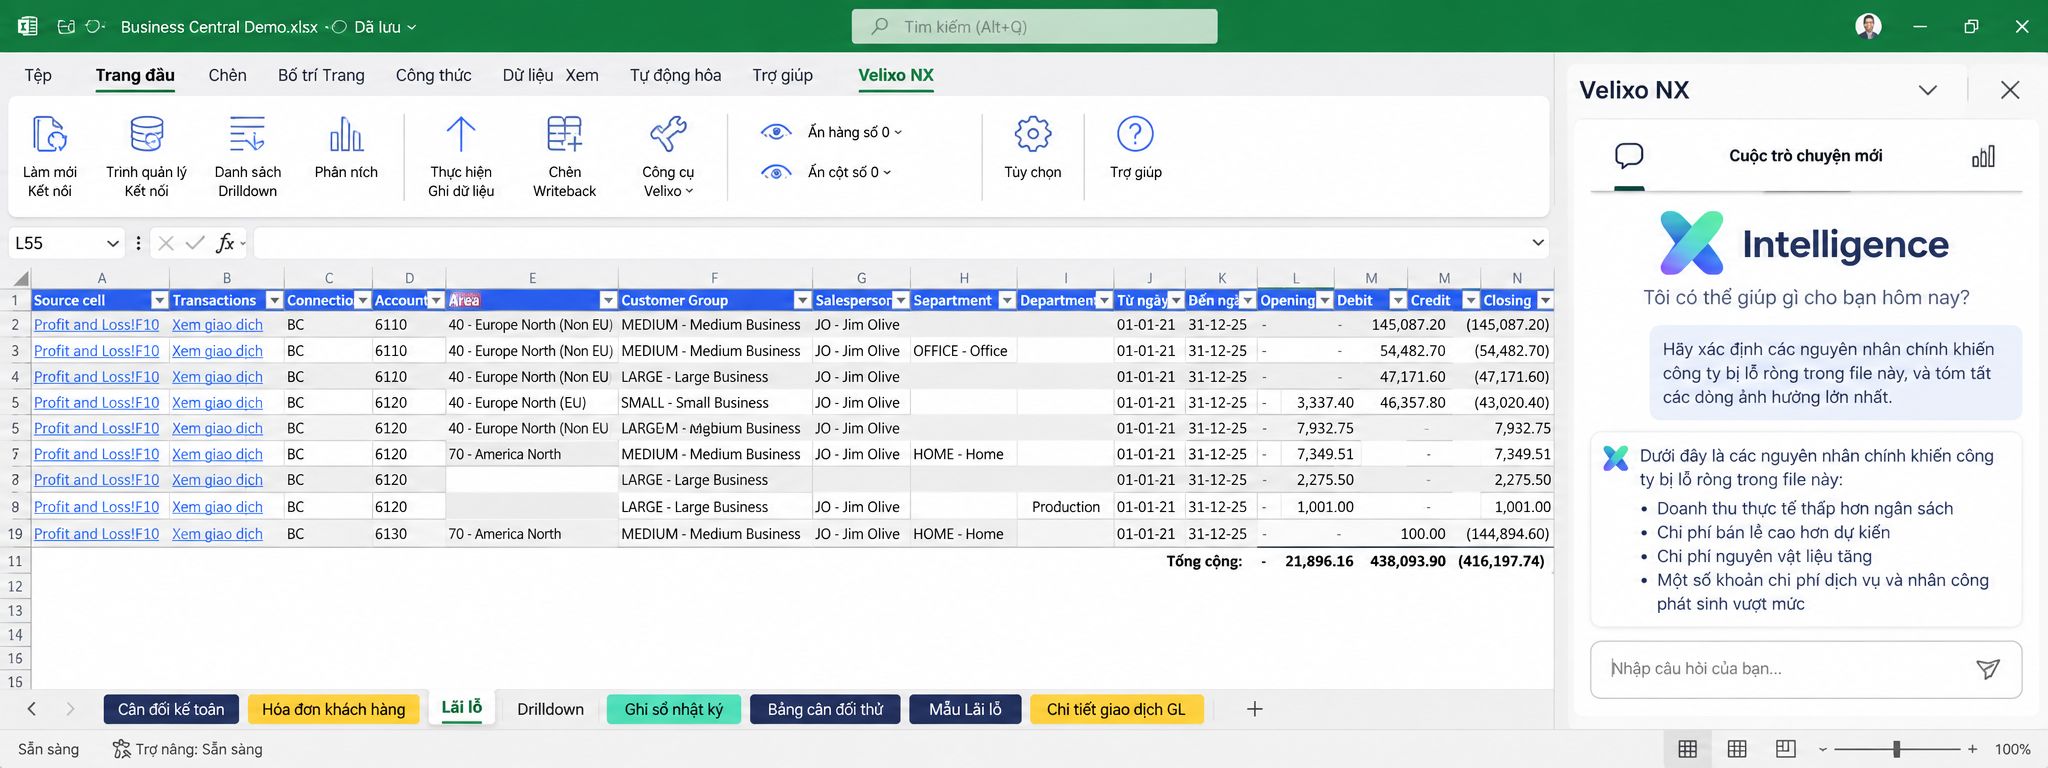2048x768 pixels.
Task: Click the Trợ năng accessibility status icon
Action: (121, 749)
